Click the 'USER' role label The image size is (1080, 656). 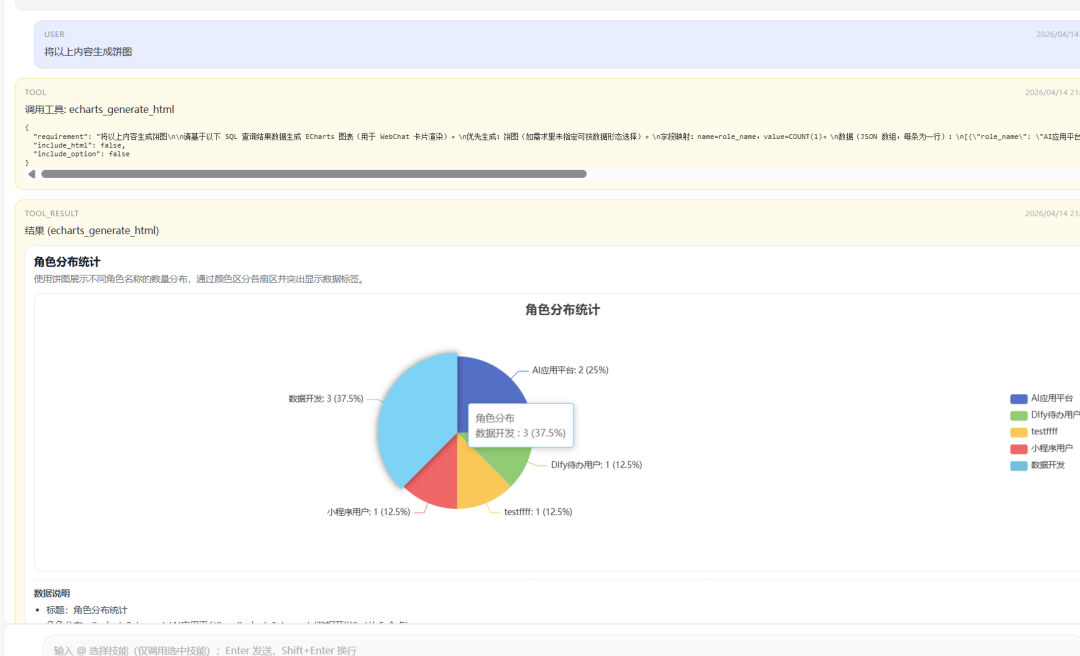[54, 34]
